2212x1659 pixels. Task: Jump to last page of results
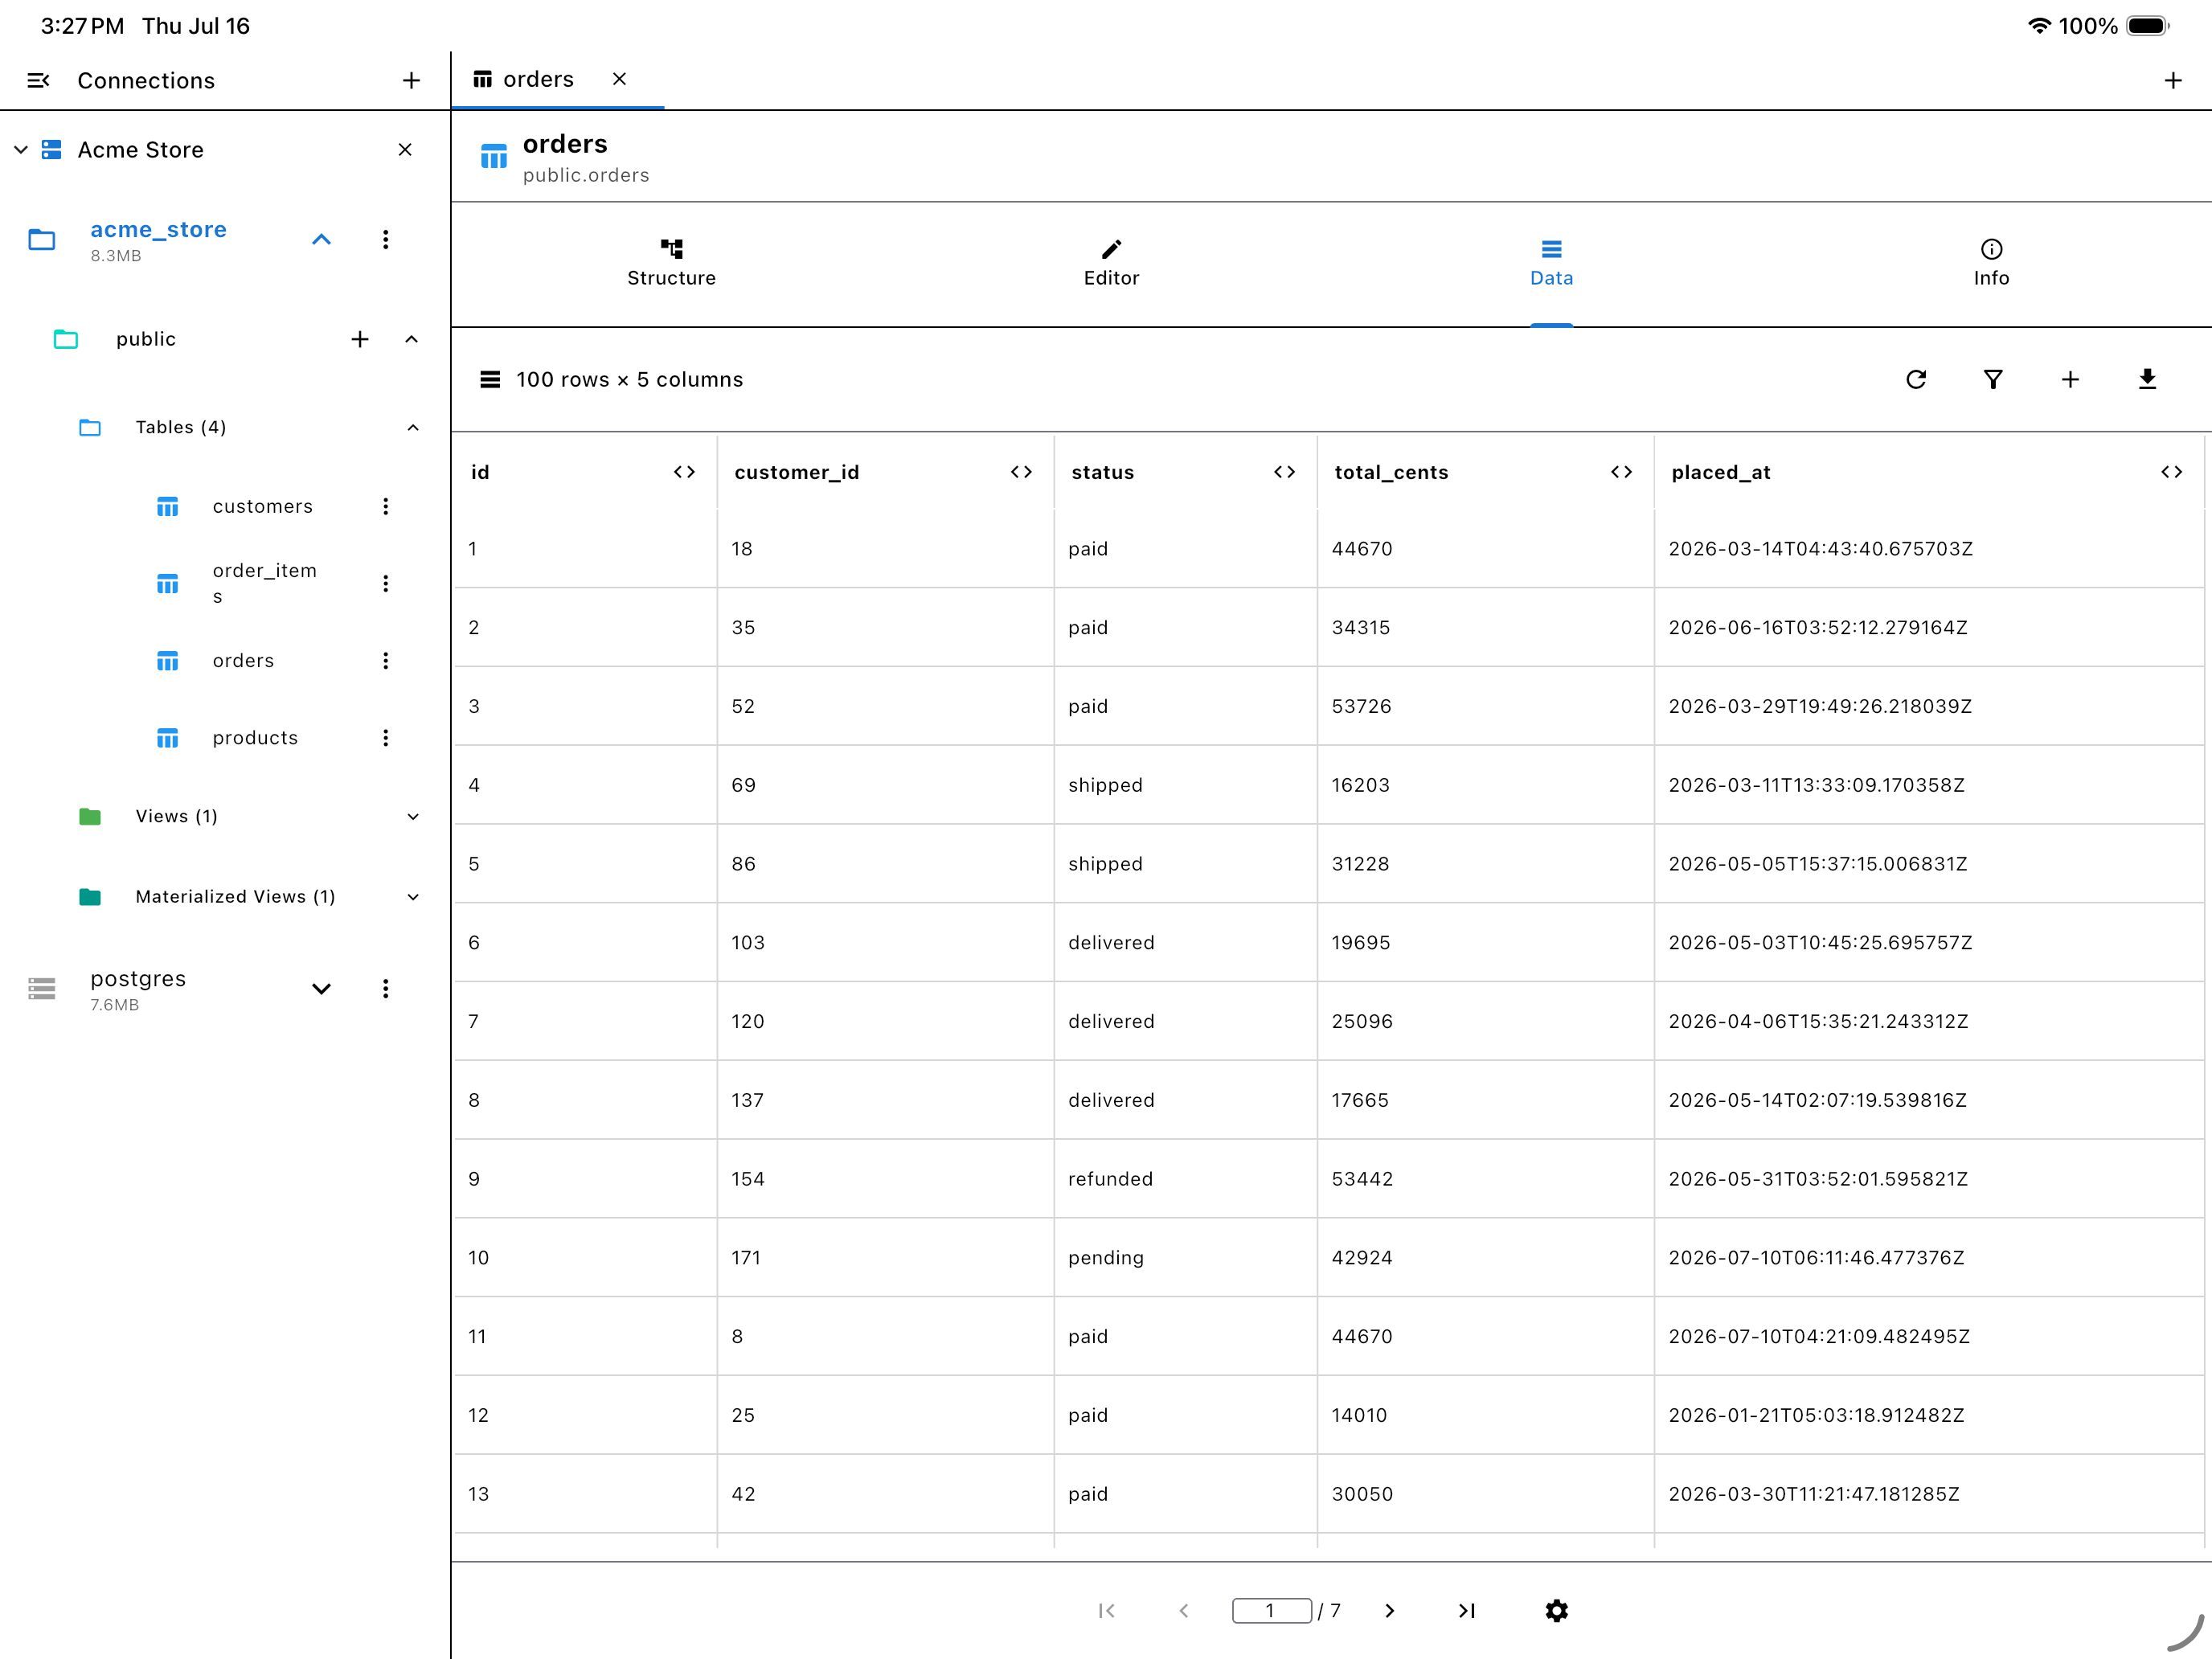coord(1466,1611)
